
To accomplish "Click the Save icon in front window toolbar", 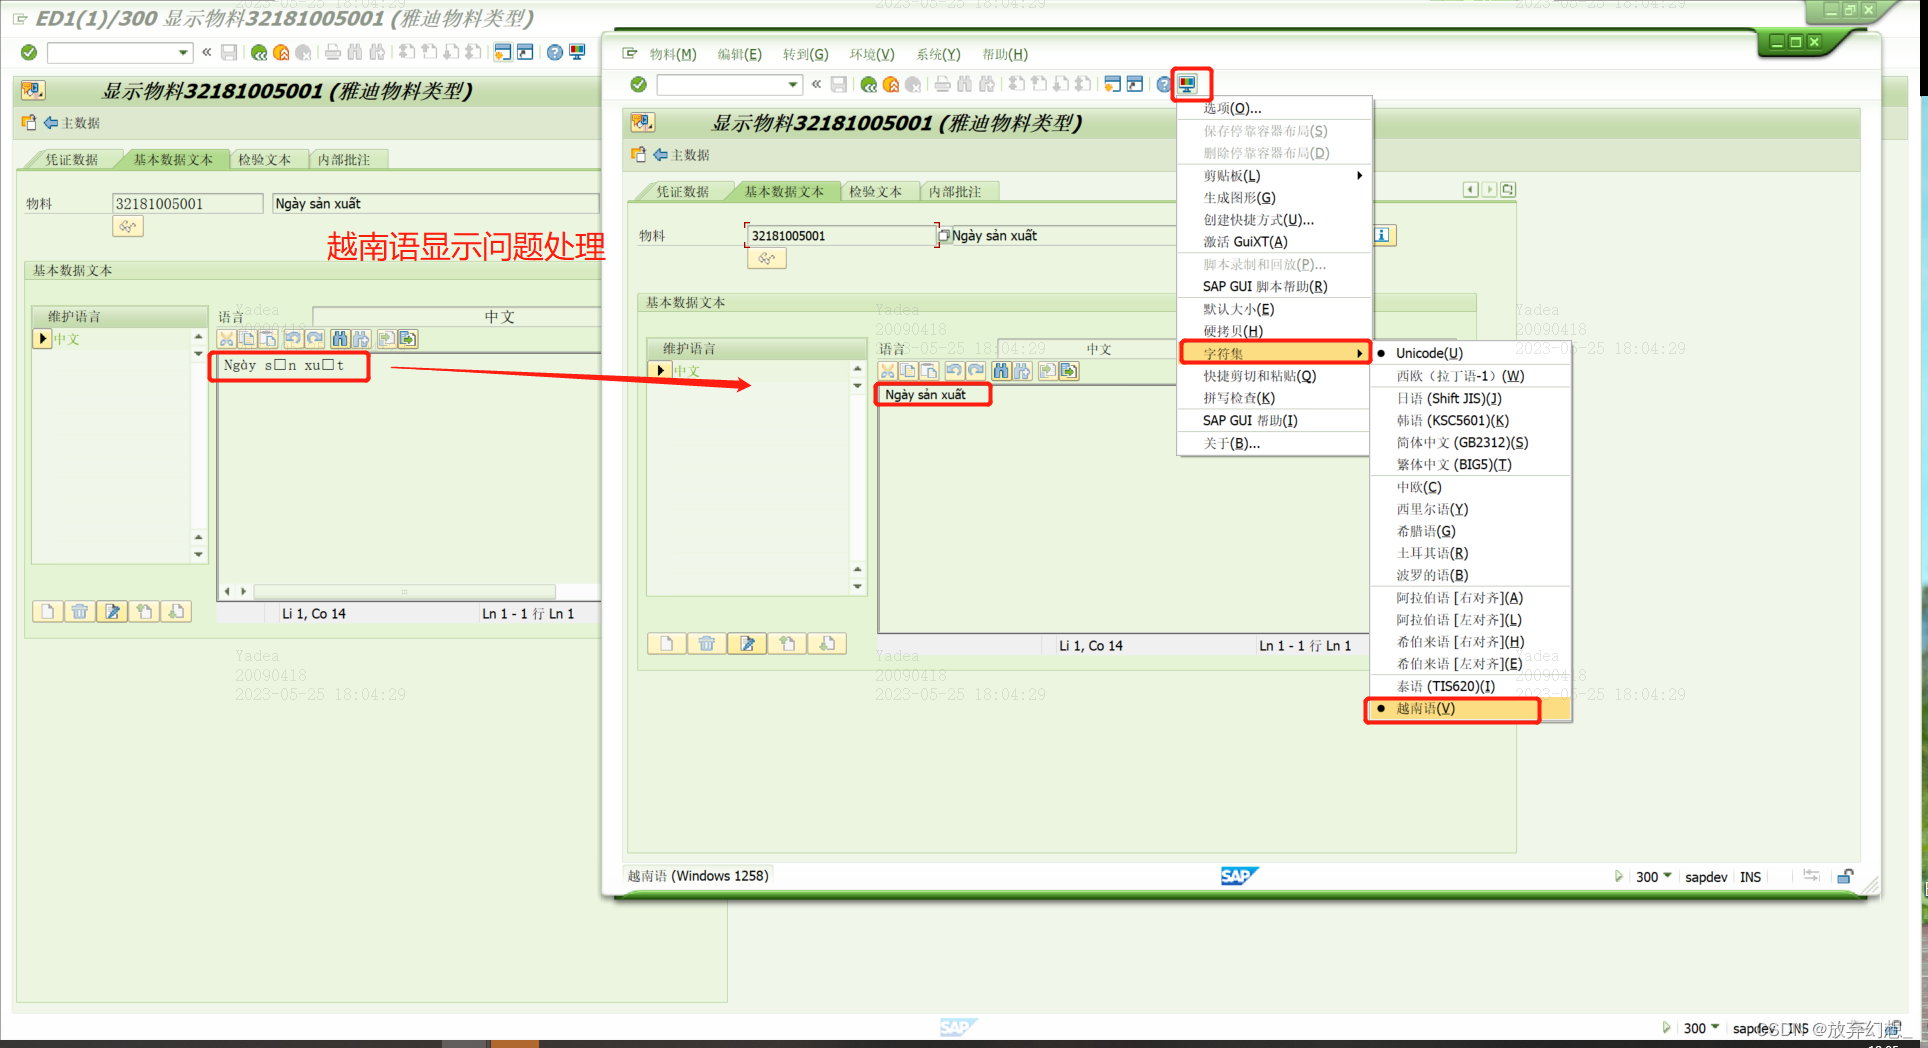I will (x=839, y=85).
